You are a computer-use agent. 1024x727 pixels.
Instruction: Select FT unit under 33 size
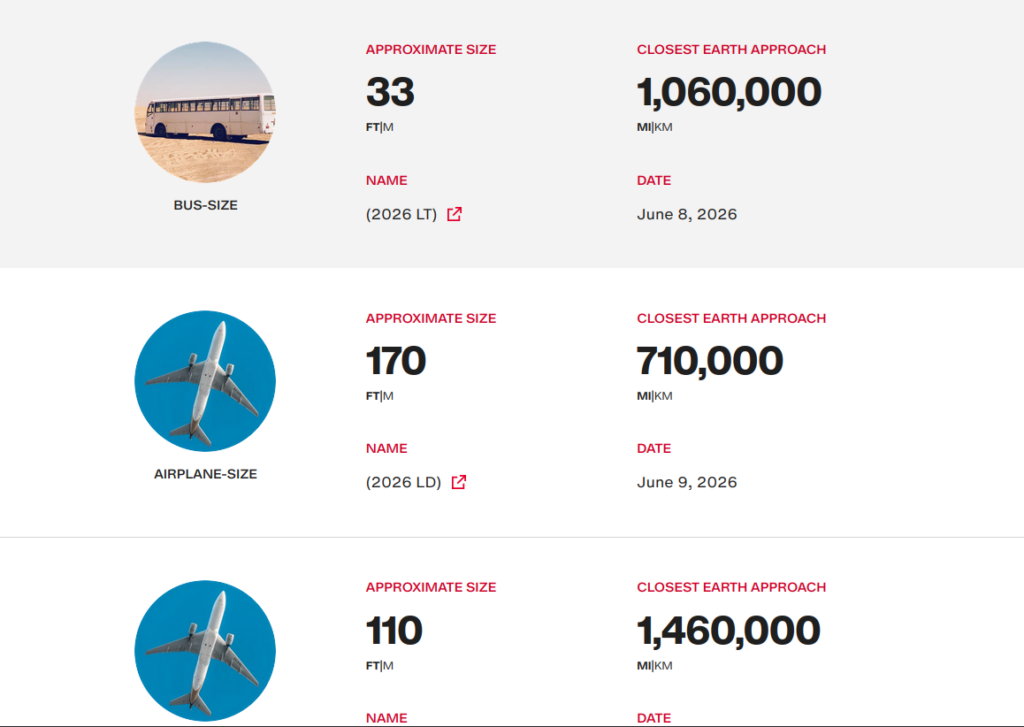[372, 127]
